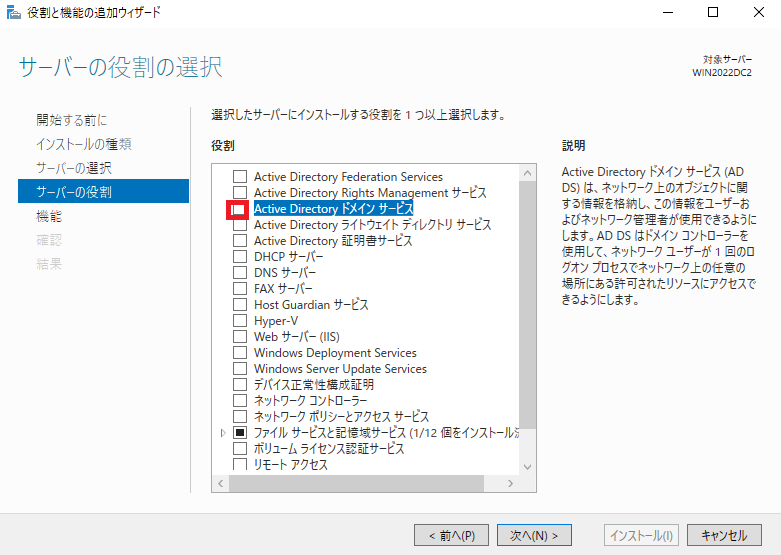Check the FAX サーバー checkbox
The height and width of the screenshot is (555, 781).
(x=240, y=288)
